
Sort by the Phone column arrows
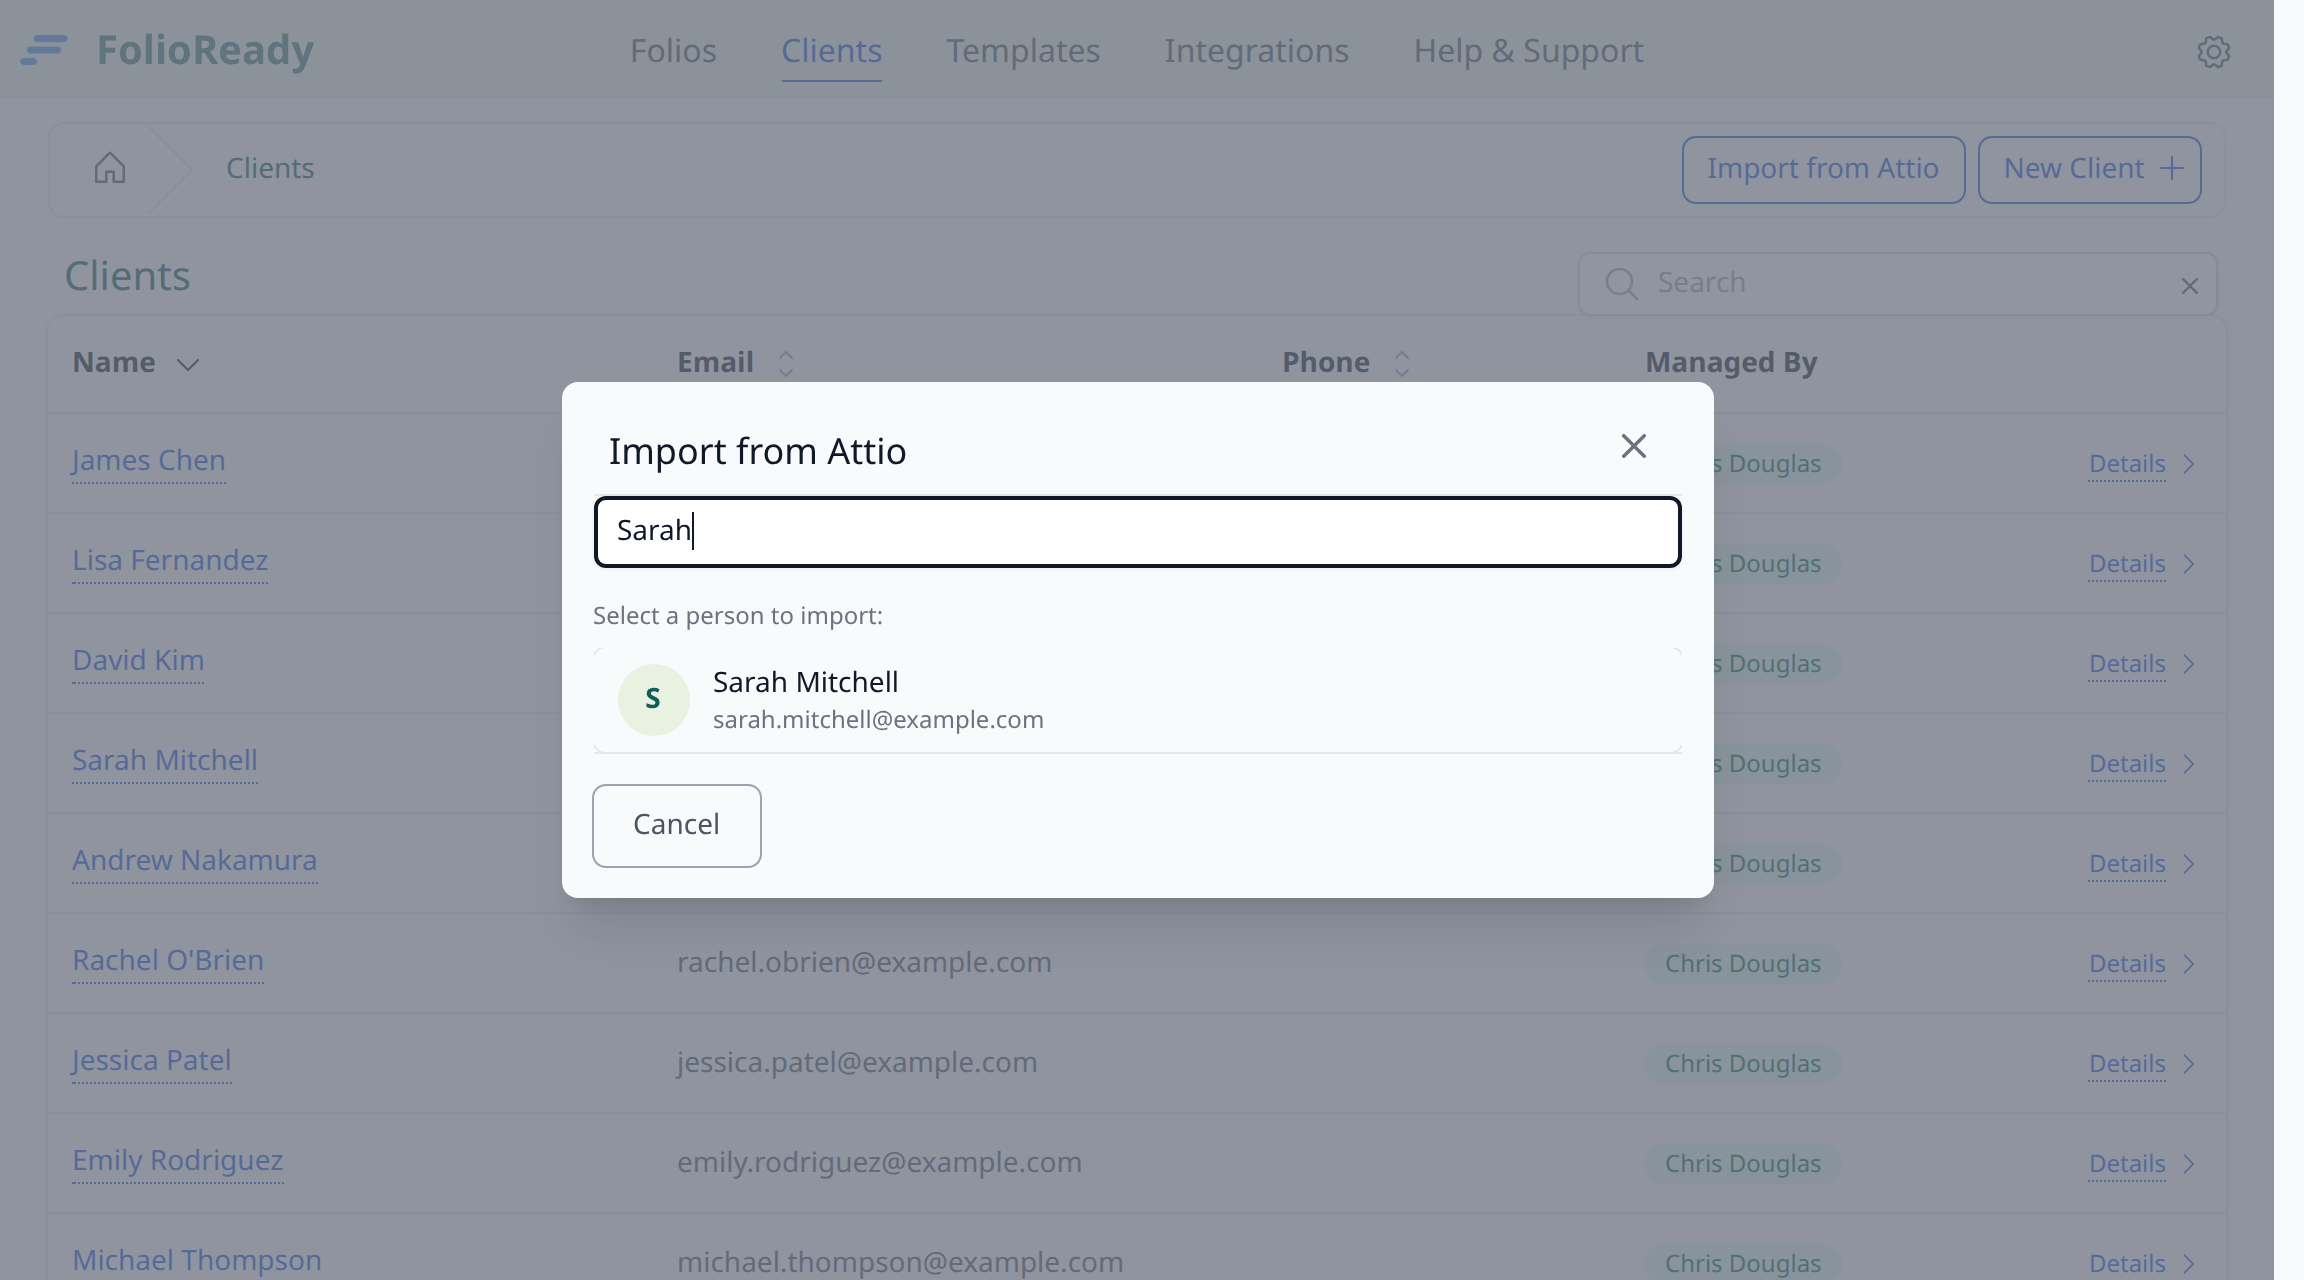[x=1402, y=364]
